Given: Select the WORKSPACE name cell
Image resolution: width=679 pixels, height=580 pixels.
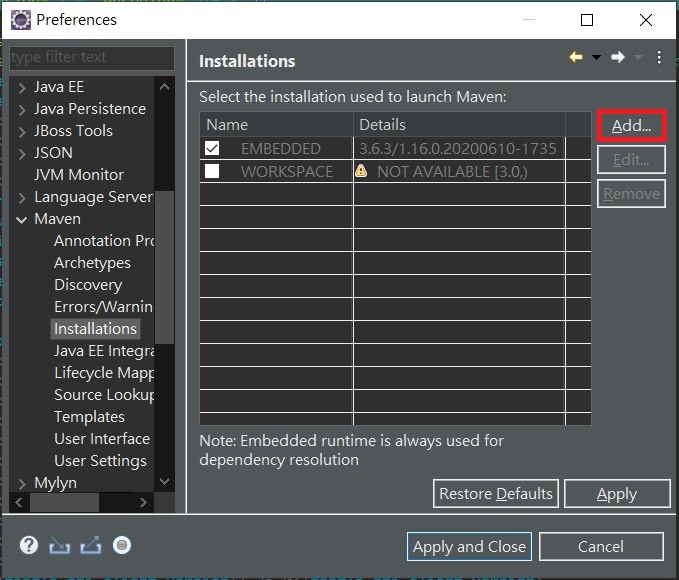Looking at the screenshot, I should [287, 172].
